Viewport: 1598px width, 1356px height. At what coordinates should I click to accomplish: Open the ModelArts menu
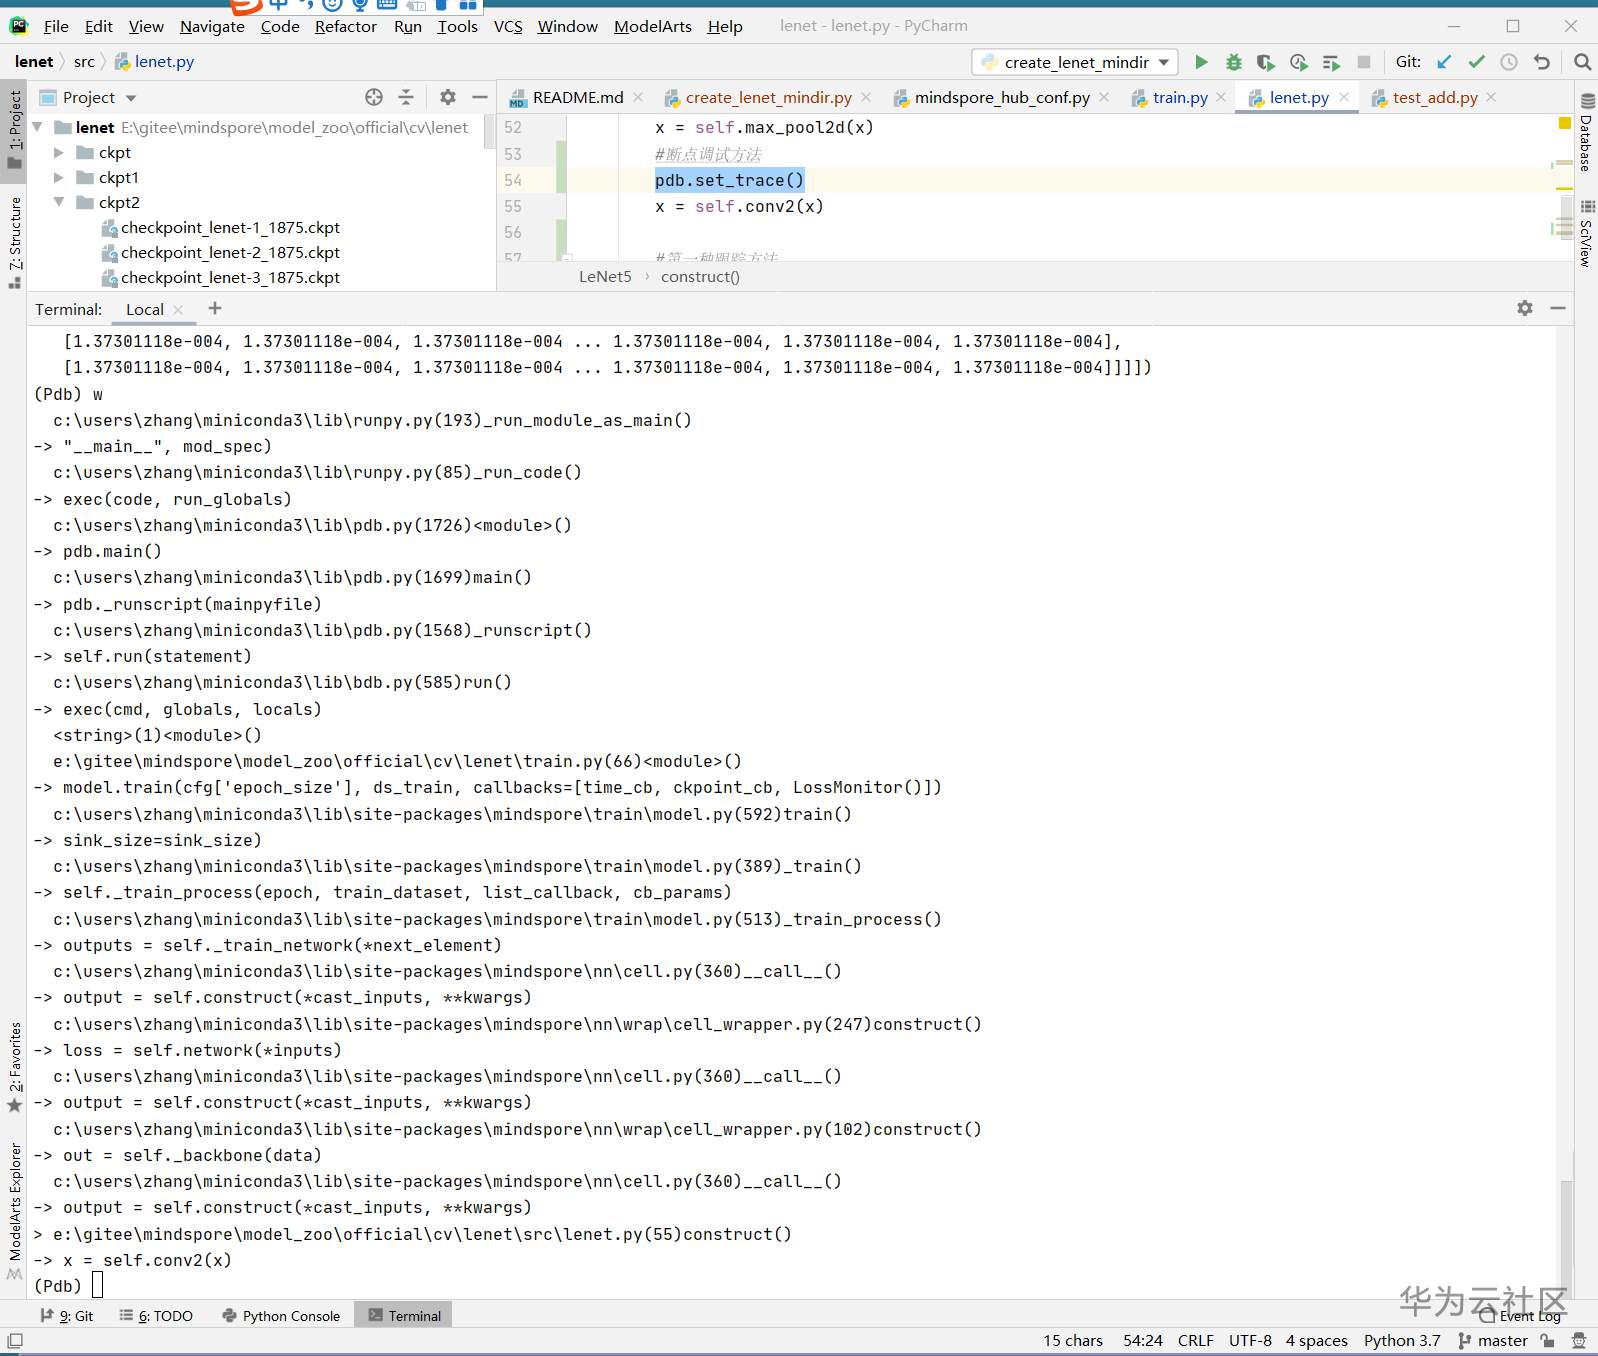tap(653, 26)
